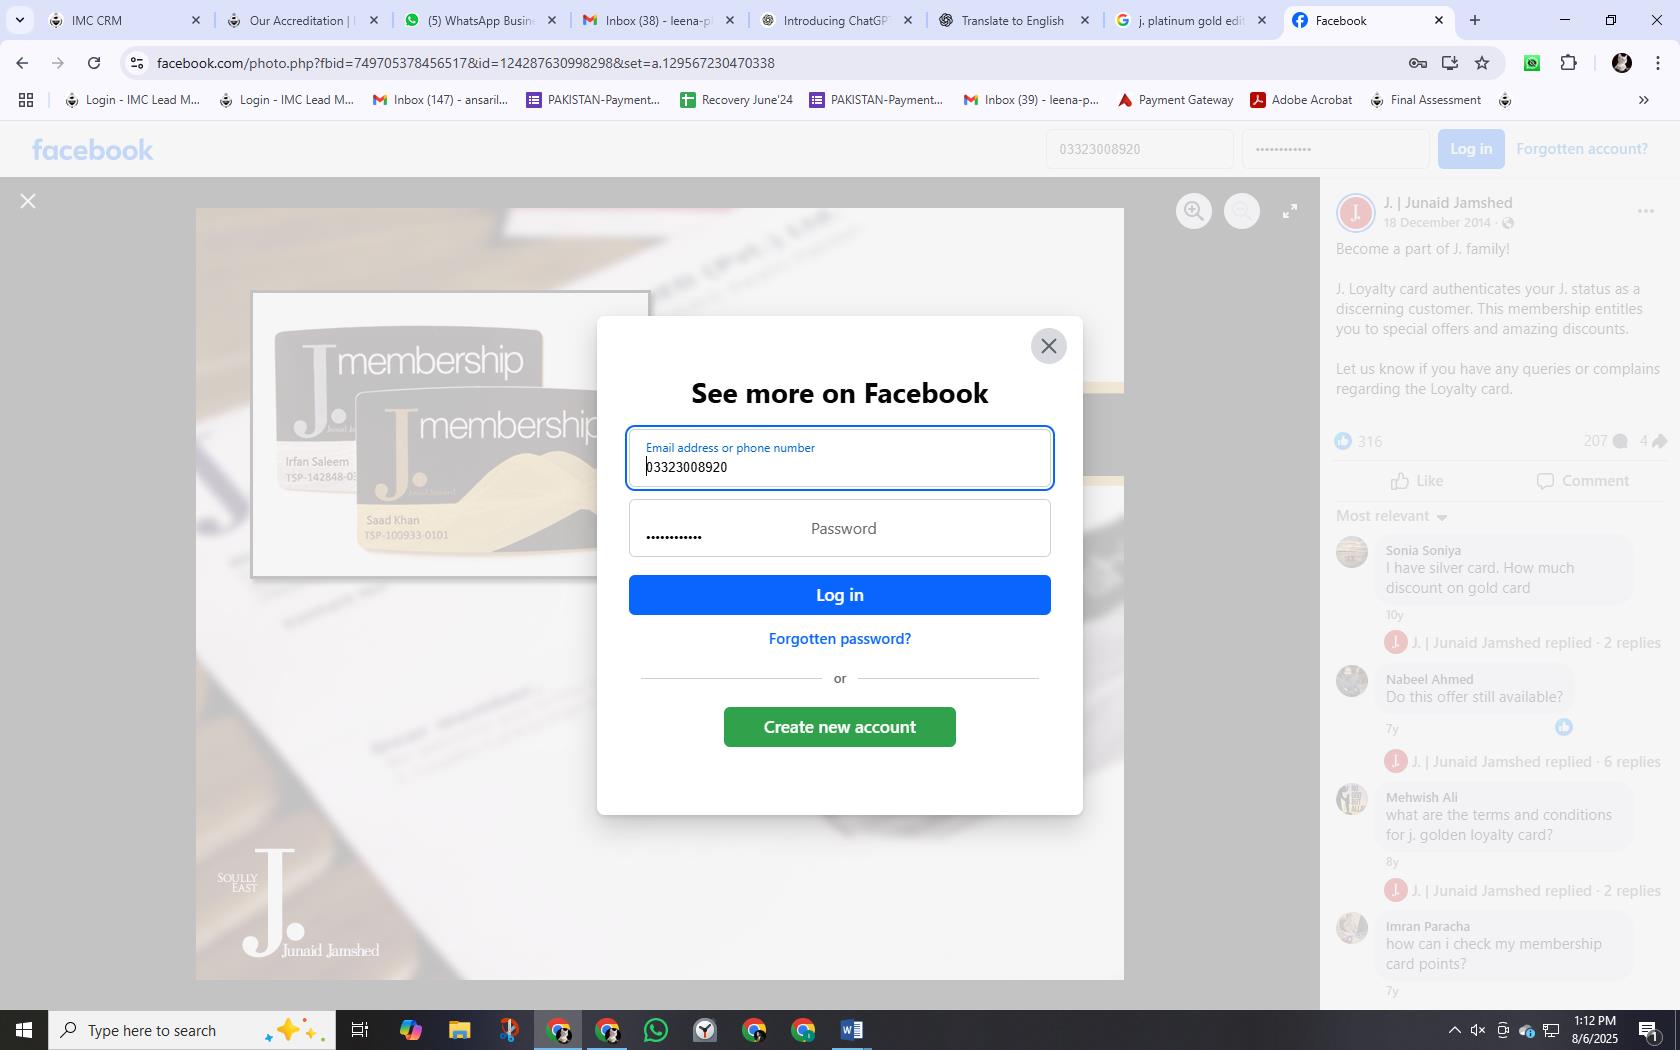The image size is (1680, 1050).
Task: Click the zoom out magnifier icon
Action: [1242, 211]
